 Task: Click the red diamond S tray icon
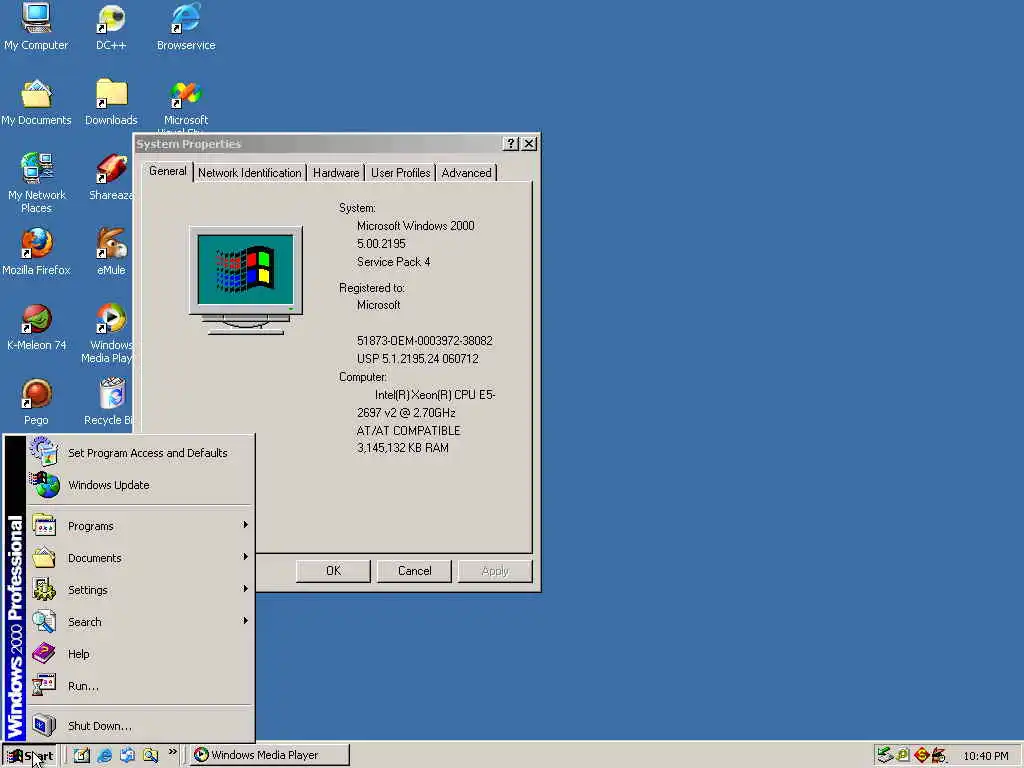point(921,755)
